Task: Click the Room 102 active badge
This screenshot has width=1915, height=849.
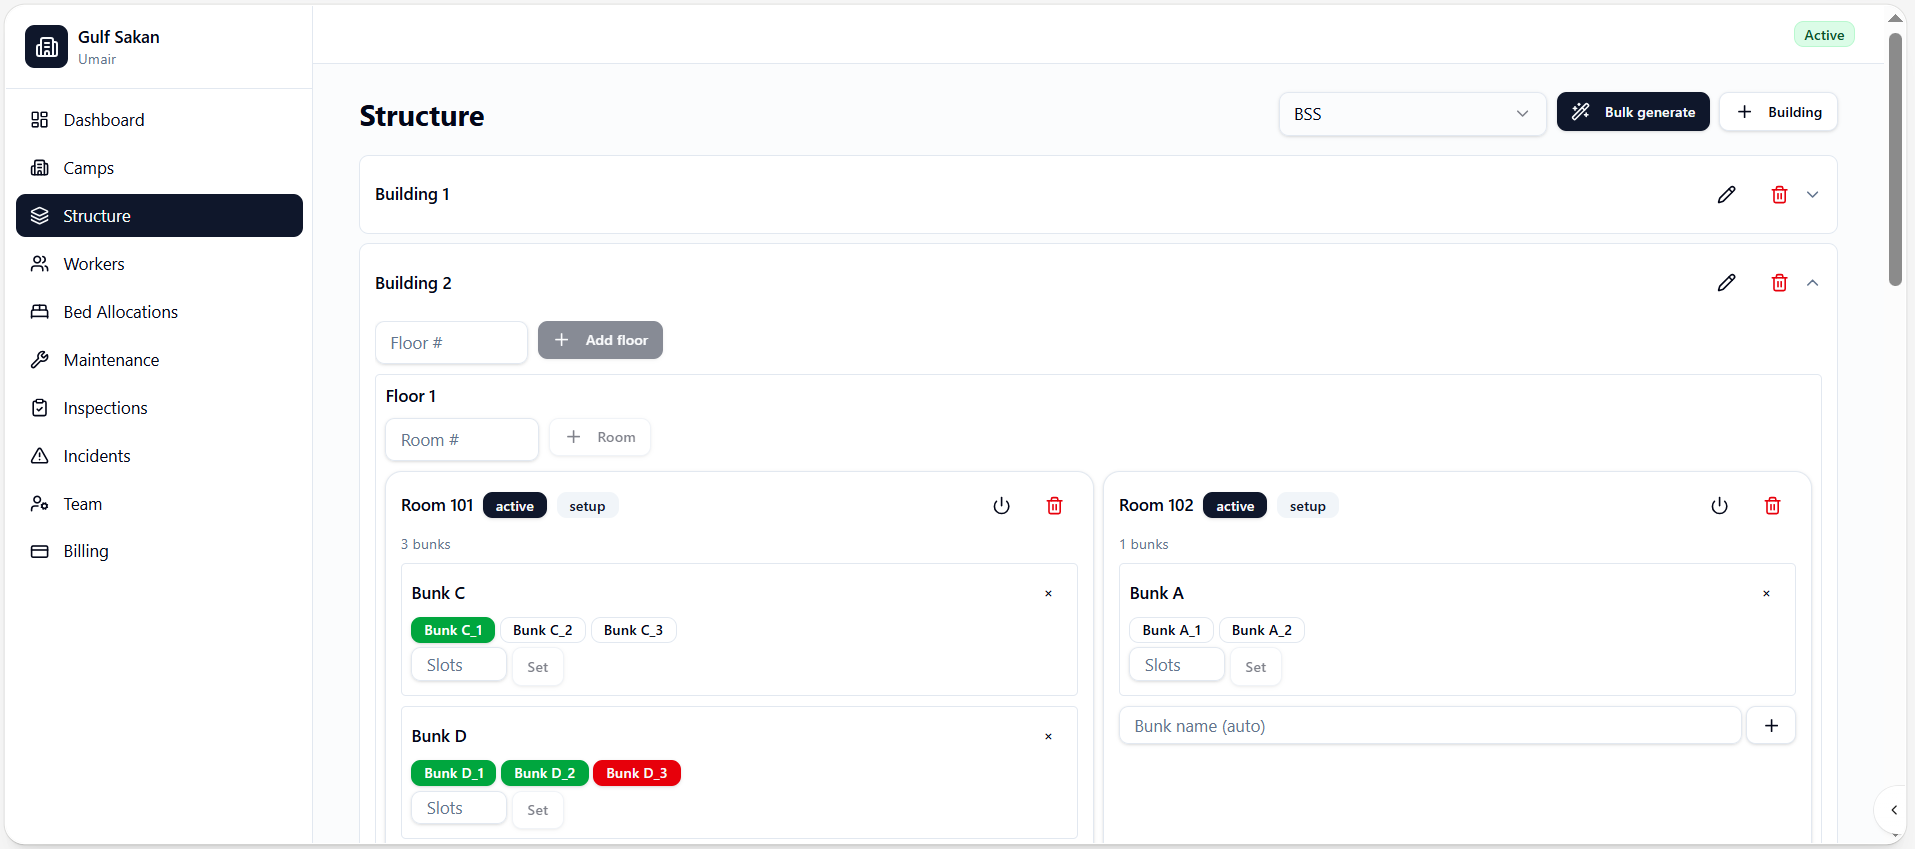Action: coord(1235,506)
